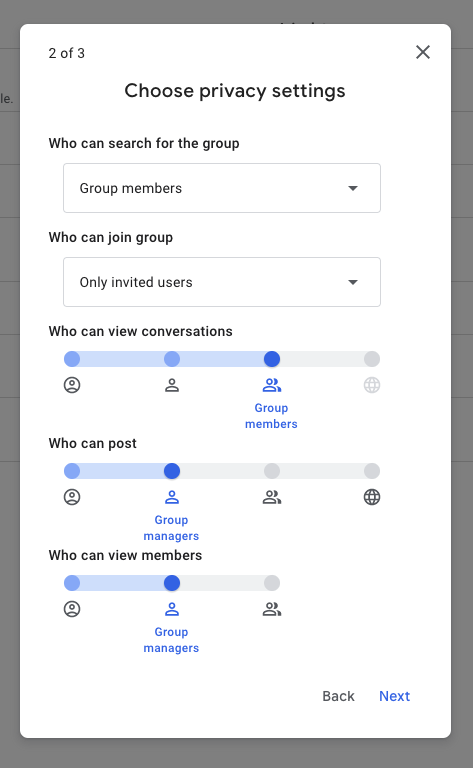Go to next step with Next
The width and height of the screenshot is (473, 768).
(x=394, y=696)
